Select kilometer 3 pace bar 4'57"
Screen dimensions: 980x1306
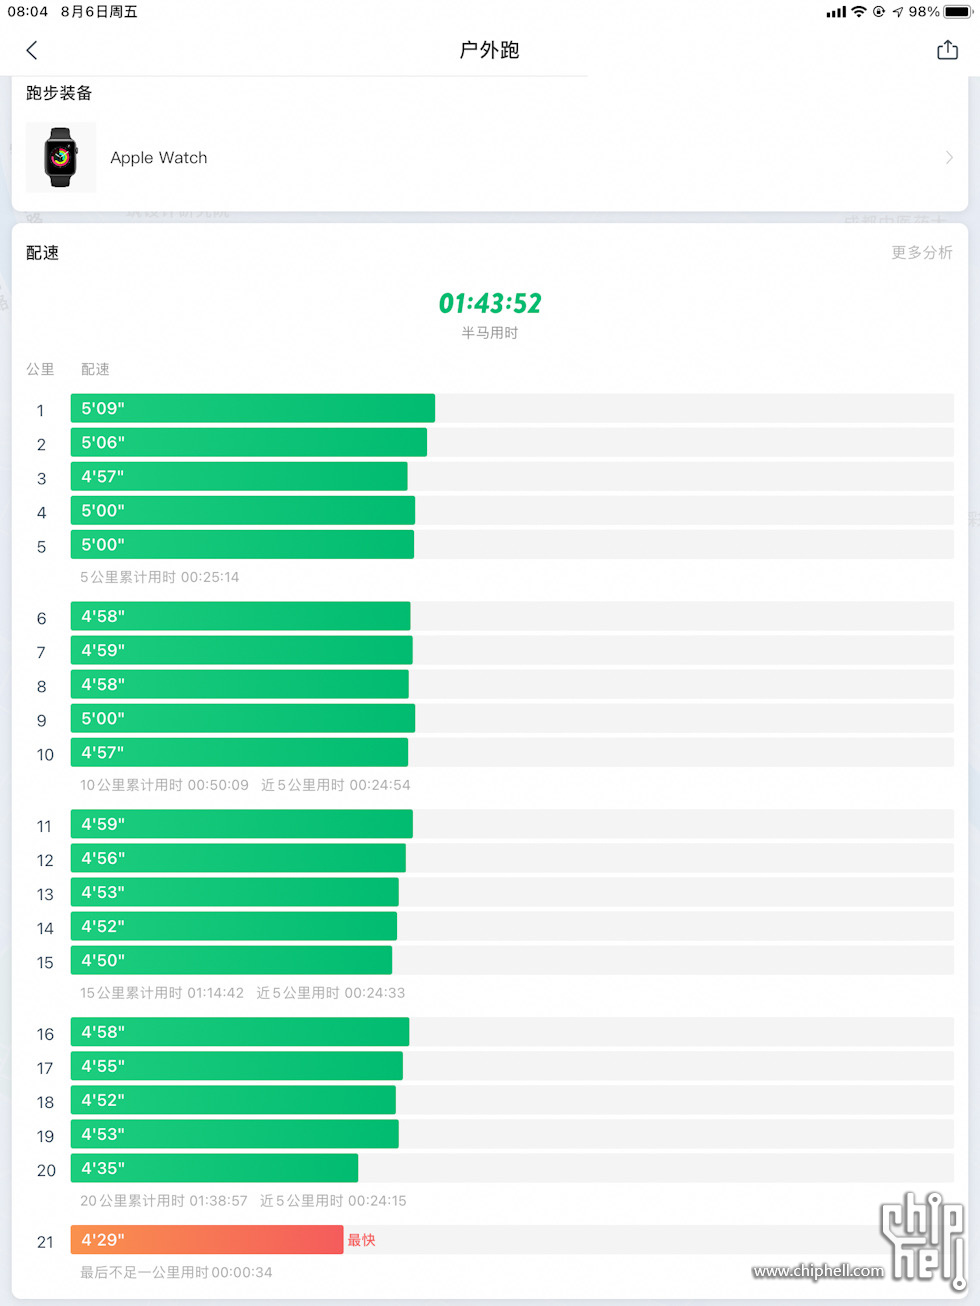click(239, 476)
